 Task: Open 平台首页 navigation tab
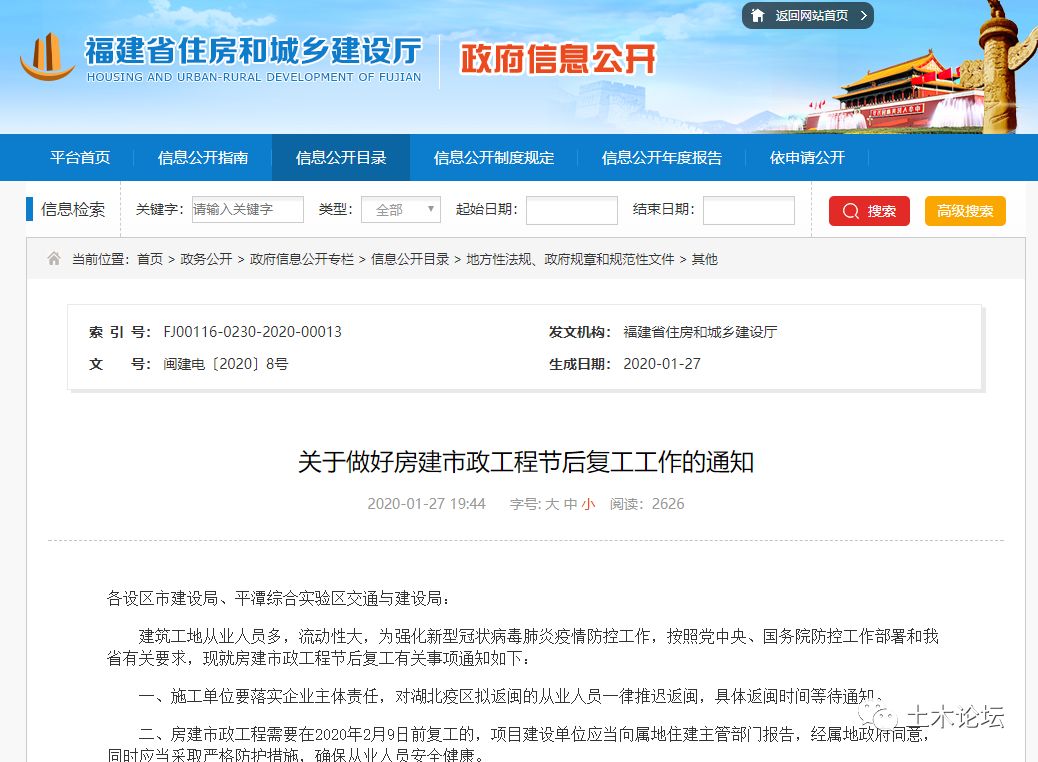(80, 158)
